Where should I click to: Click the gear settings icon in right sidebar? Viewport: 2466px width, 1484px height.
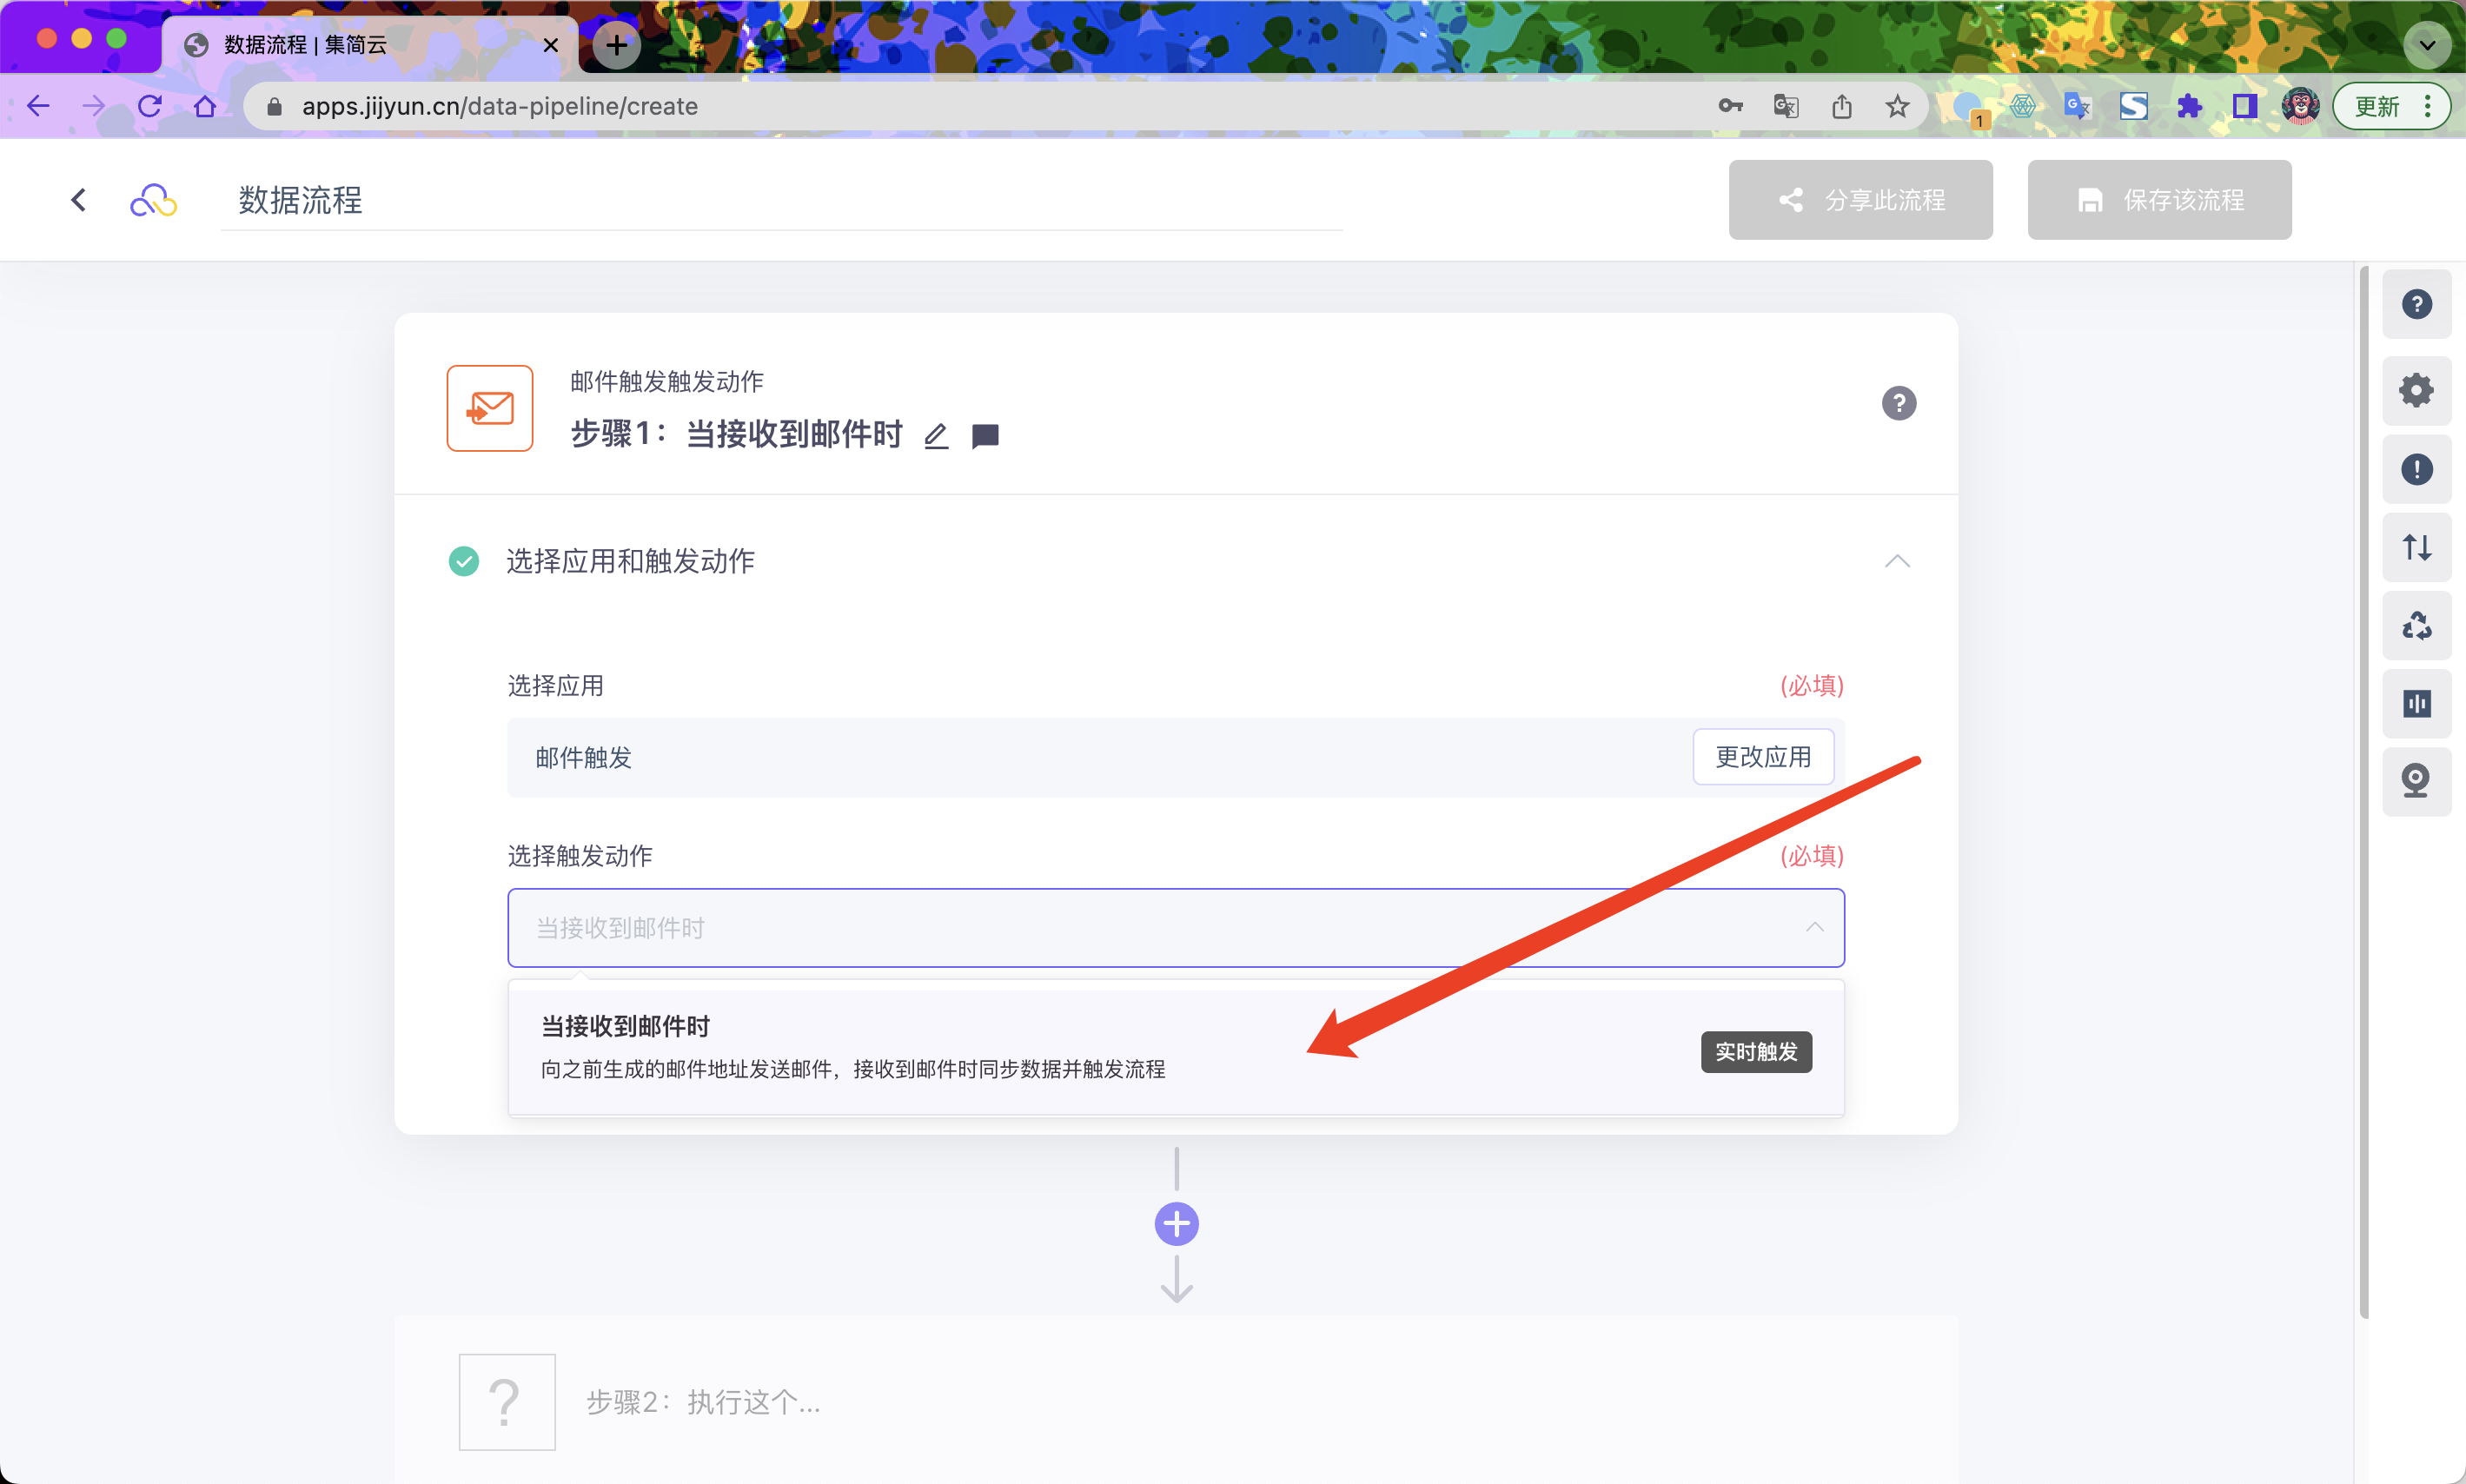click(2416, 390)
